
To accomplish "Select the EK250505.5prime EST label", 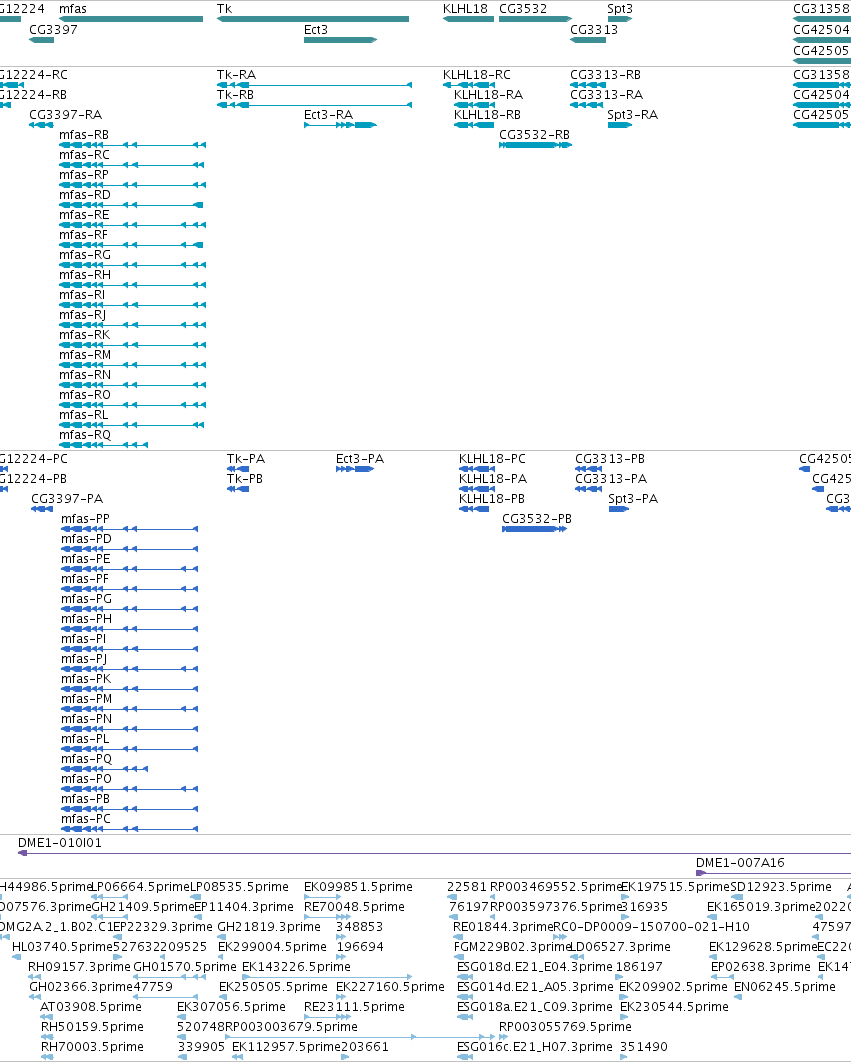I will pyautogui.click(x=273, y=987).
